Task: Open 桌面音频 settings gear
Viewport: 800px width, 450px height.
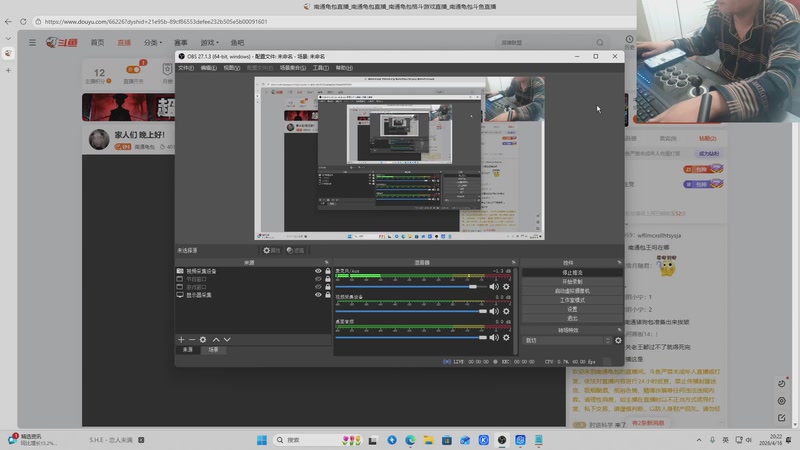Action: 506,337
